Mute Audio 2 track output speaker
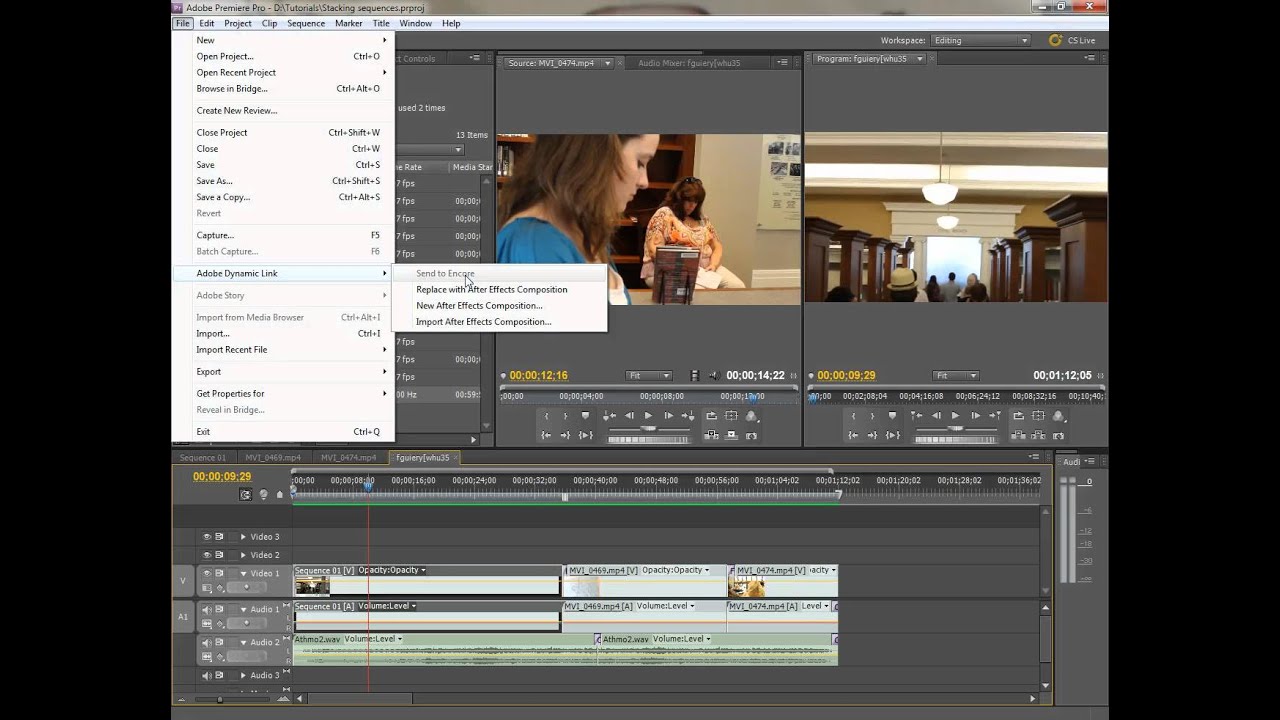The image size is (1280, 720). click(x=207, y=643)
